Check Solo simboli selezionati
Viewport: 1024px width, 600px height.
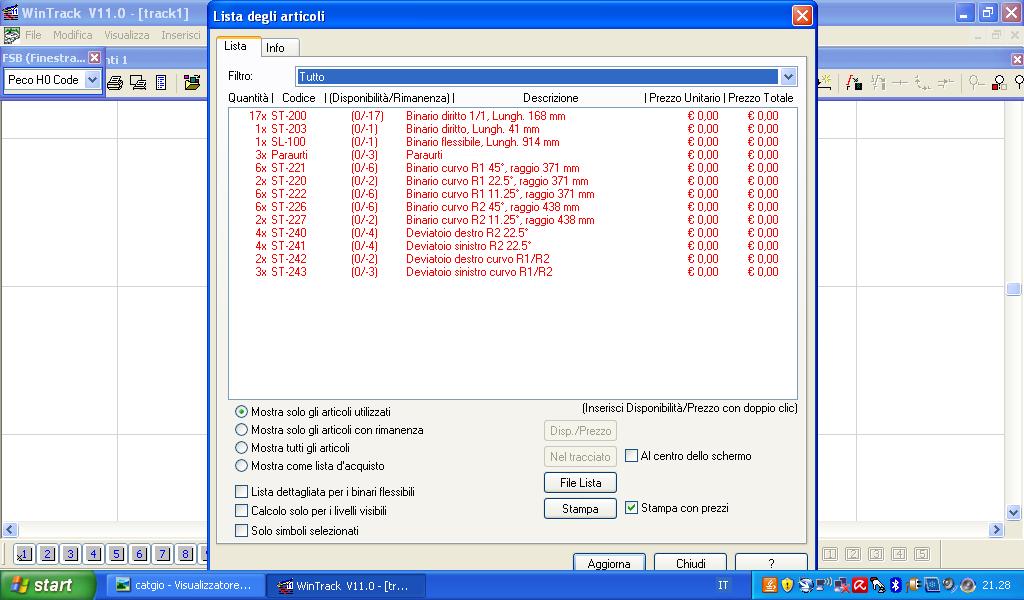coord(242,531)
